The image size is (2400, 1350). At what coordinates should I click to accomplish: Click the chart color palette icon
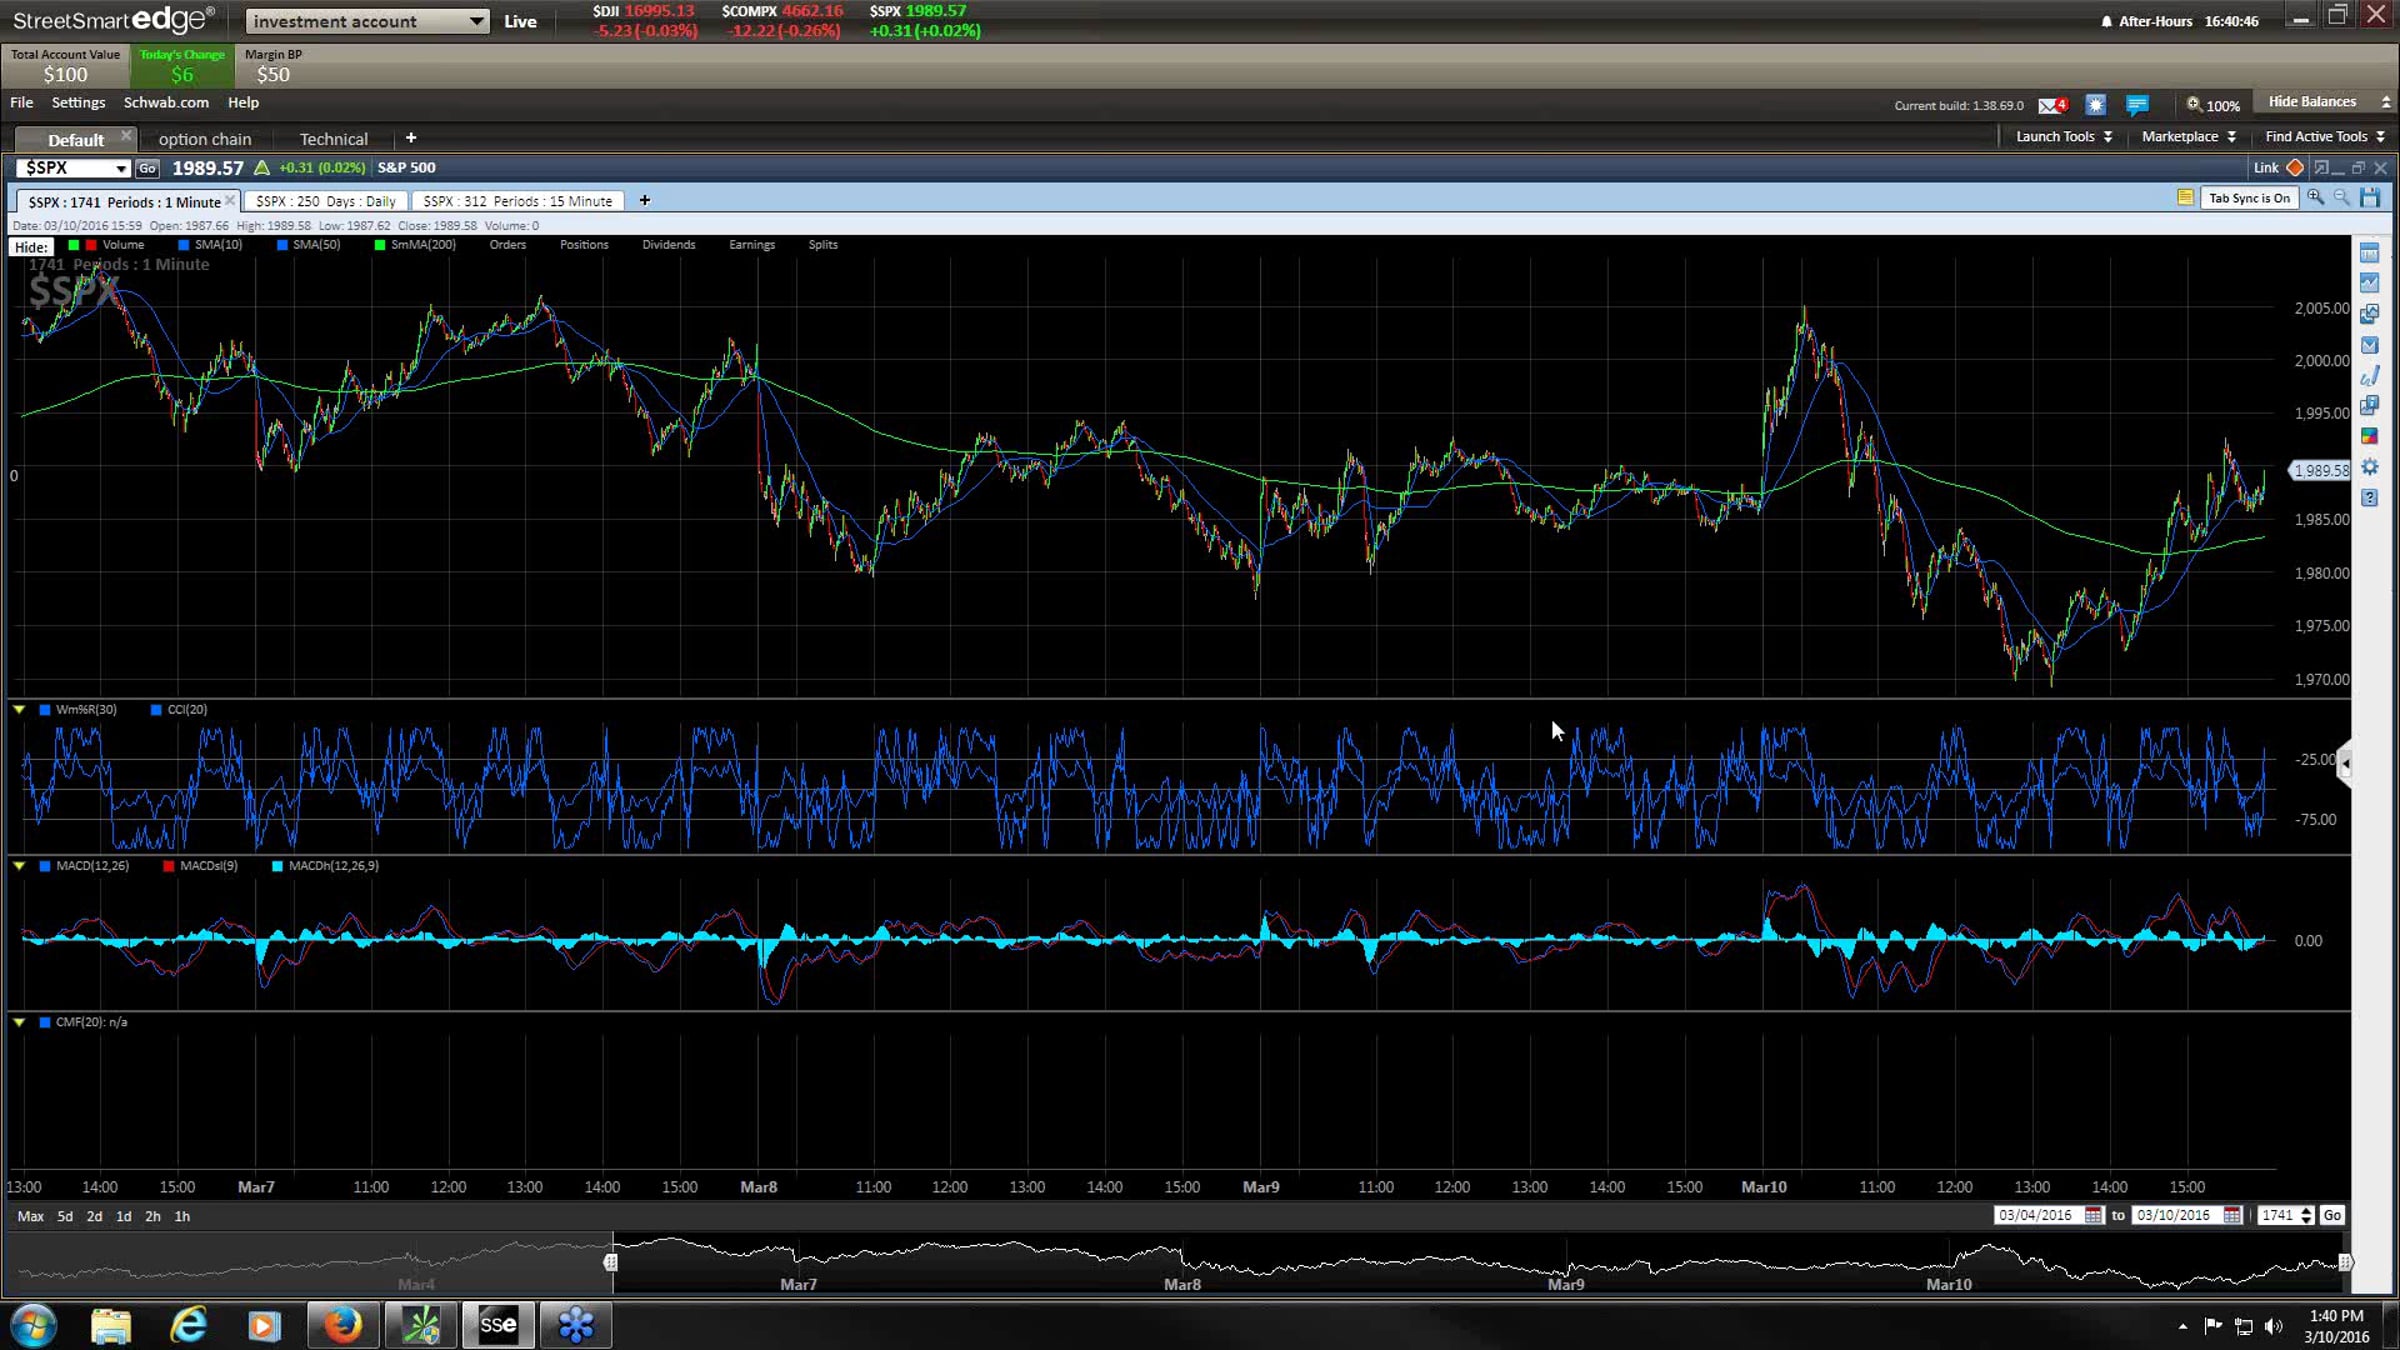[x=2369, y=436]
